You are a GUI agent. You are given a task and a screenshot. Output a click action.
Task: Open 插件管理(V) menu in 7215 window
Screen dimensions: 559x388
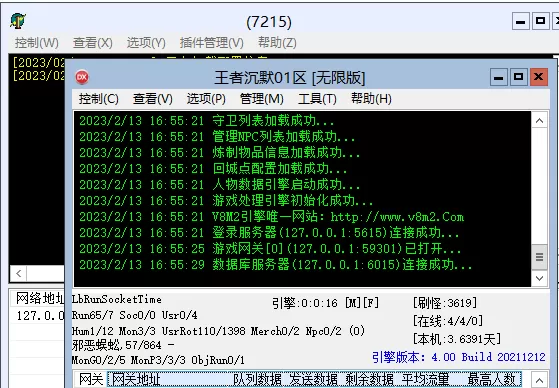click(211, 43)
